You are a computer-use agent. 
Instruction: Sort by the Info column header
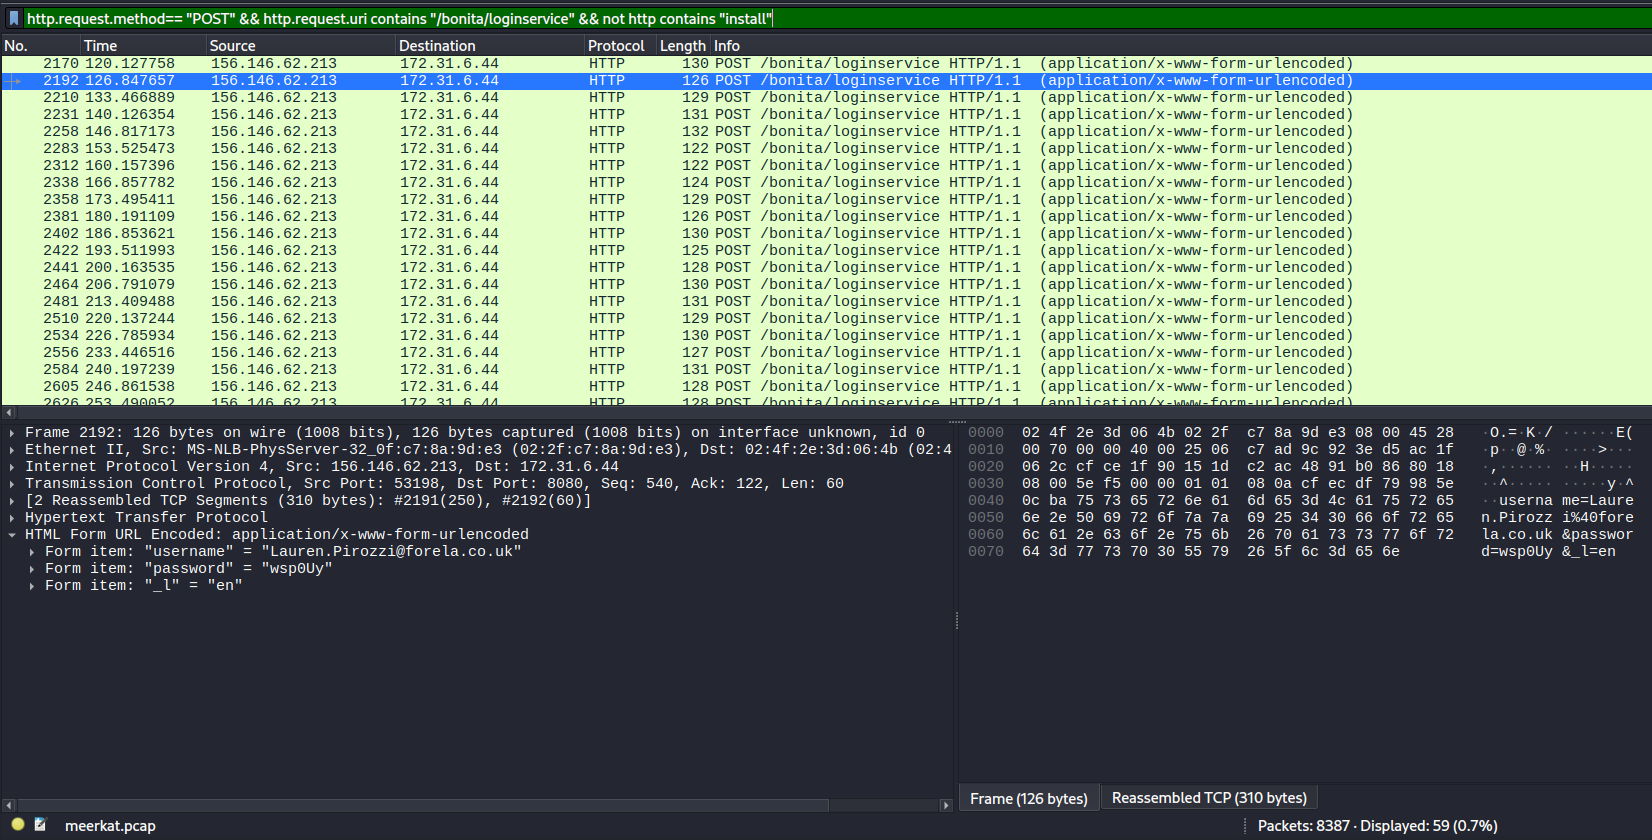(1180, 46)
